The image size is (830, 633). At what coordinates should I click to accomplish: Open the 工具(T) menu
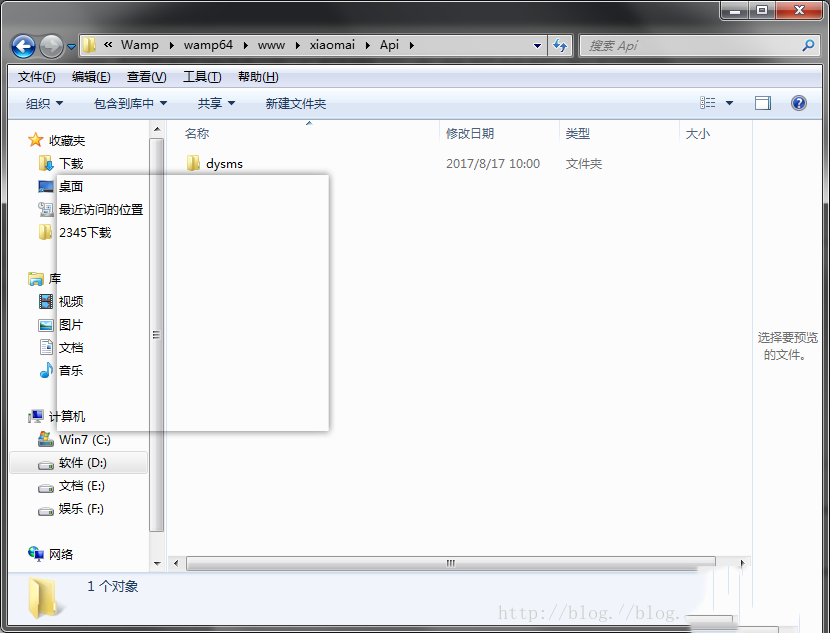pyautogui.click(x=201, y=77)
